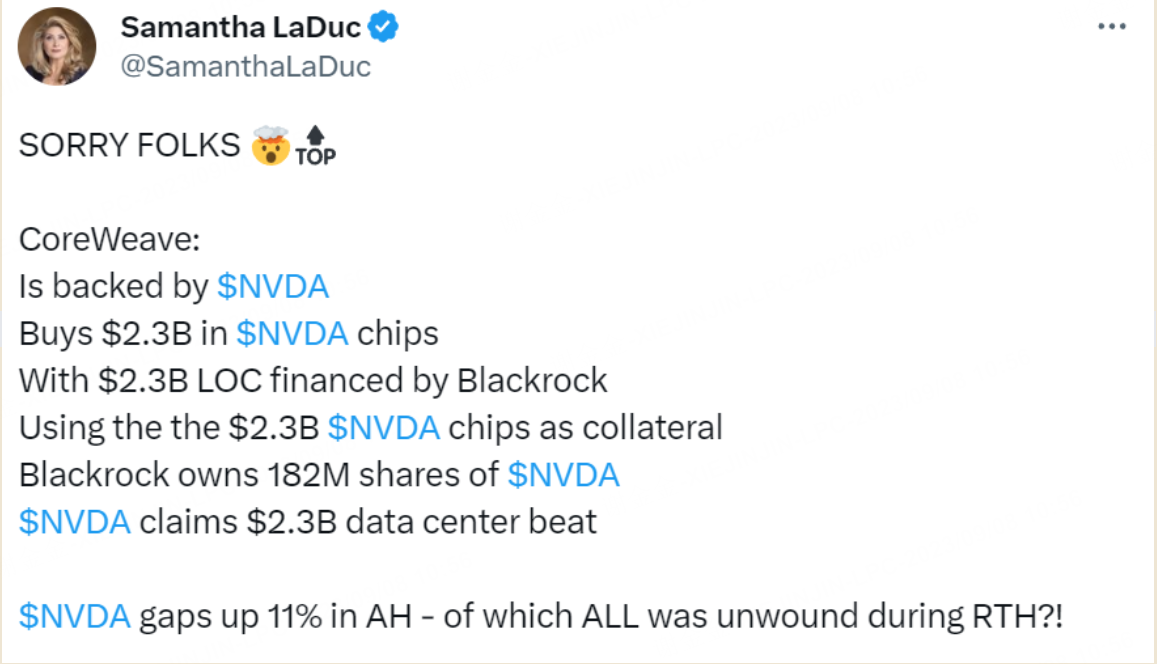This screenshot has height=664, width=1157.
Task: Open the three-dot more options menu
Action: point(1111,27)
